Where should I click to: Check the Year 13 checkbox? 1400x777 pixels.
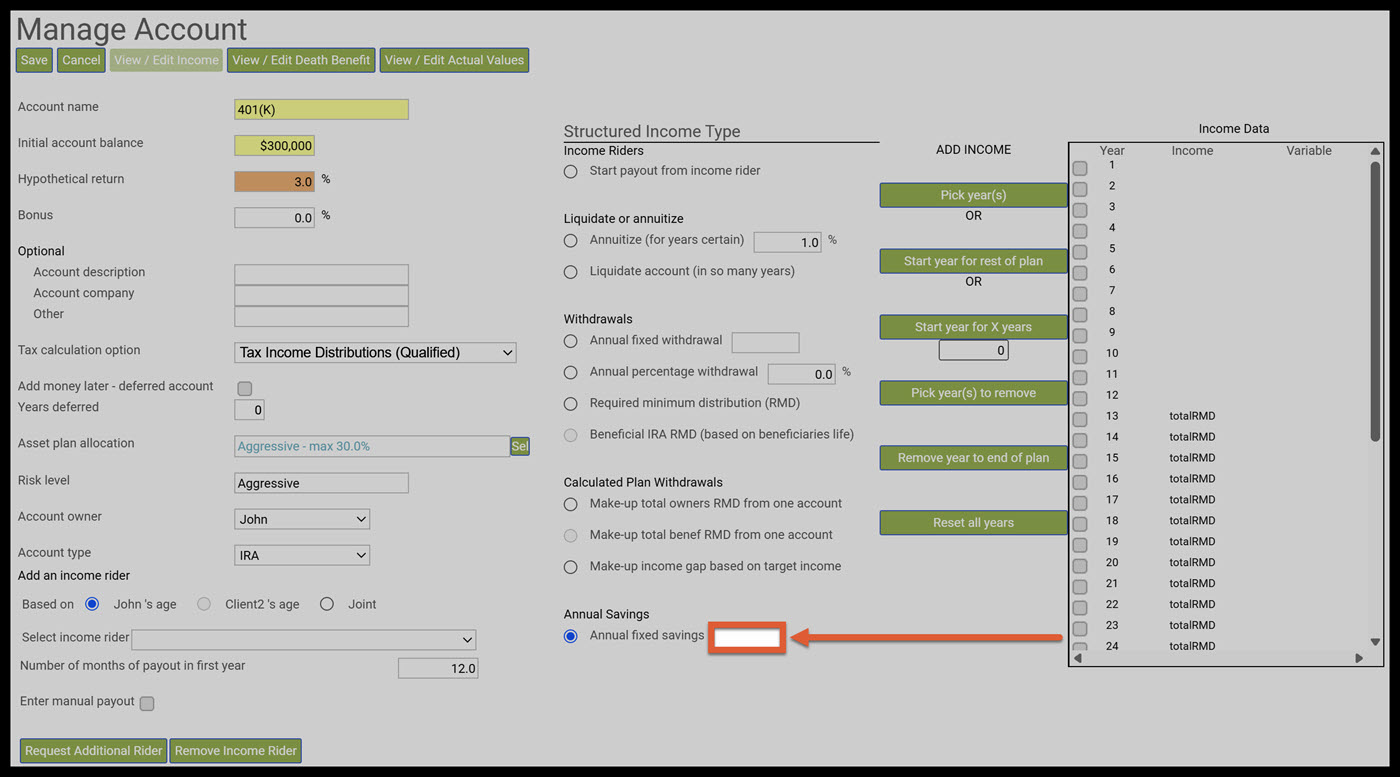click(x=1080, y=419)
